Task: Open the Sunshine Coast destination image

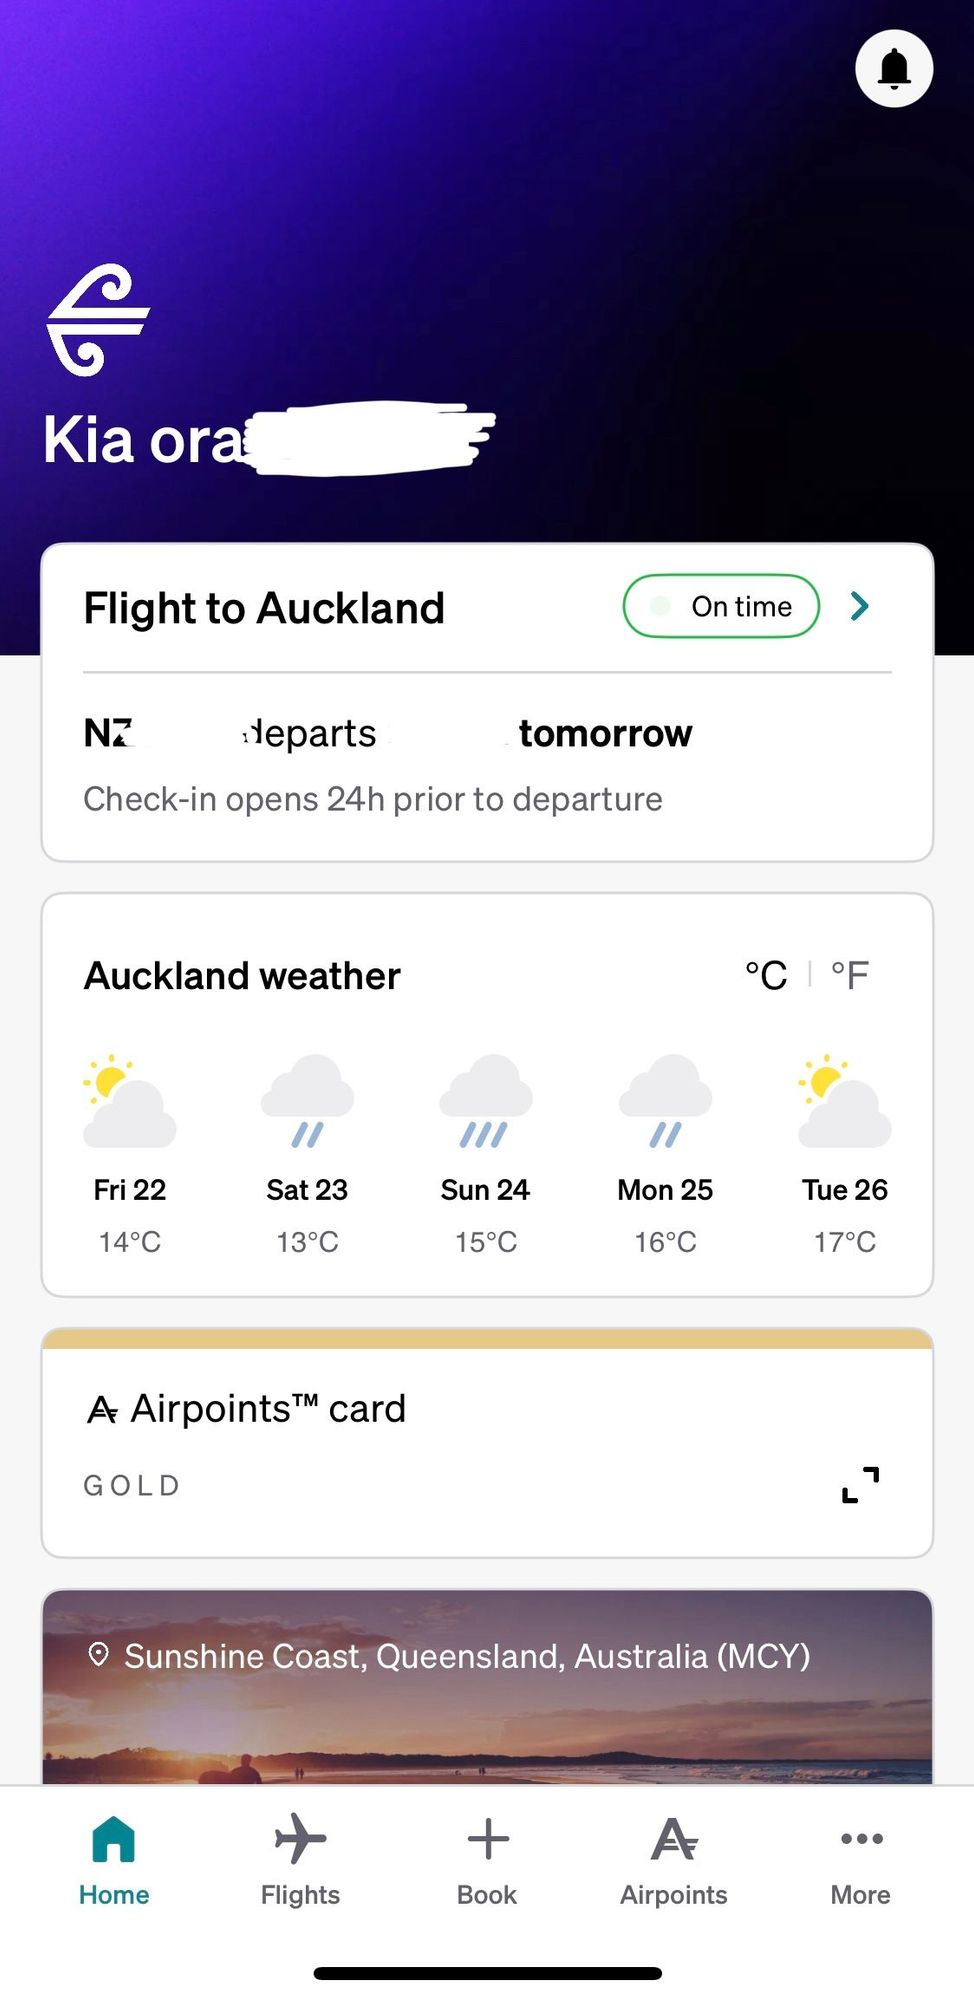Action: point(487,1686)
